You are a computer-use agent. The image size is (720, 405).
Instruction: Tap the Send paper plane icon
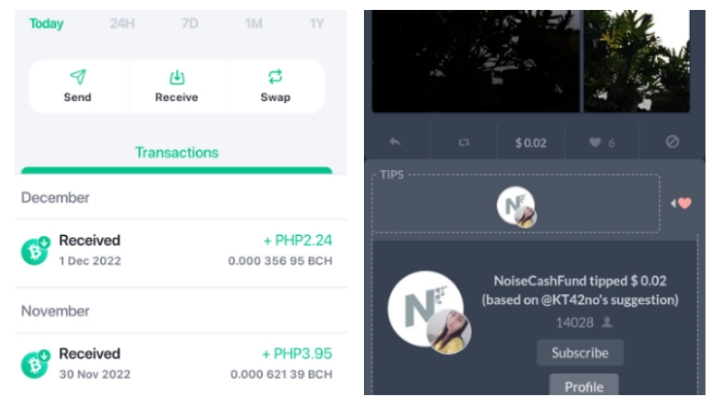pyautogui.click(x=78, y=77)
